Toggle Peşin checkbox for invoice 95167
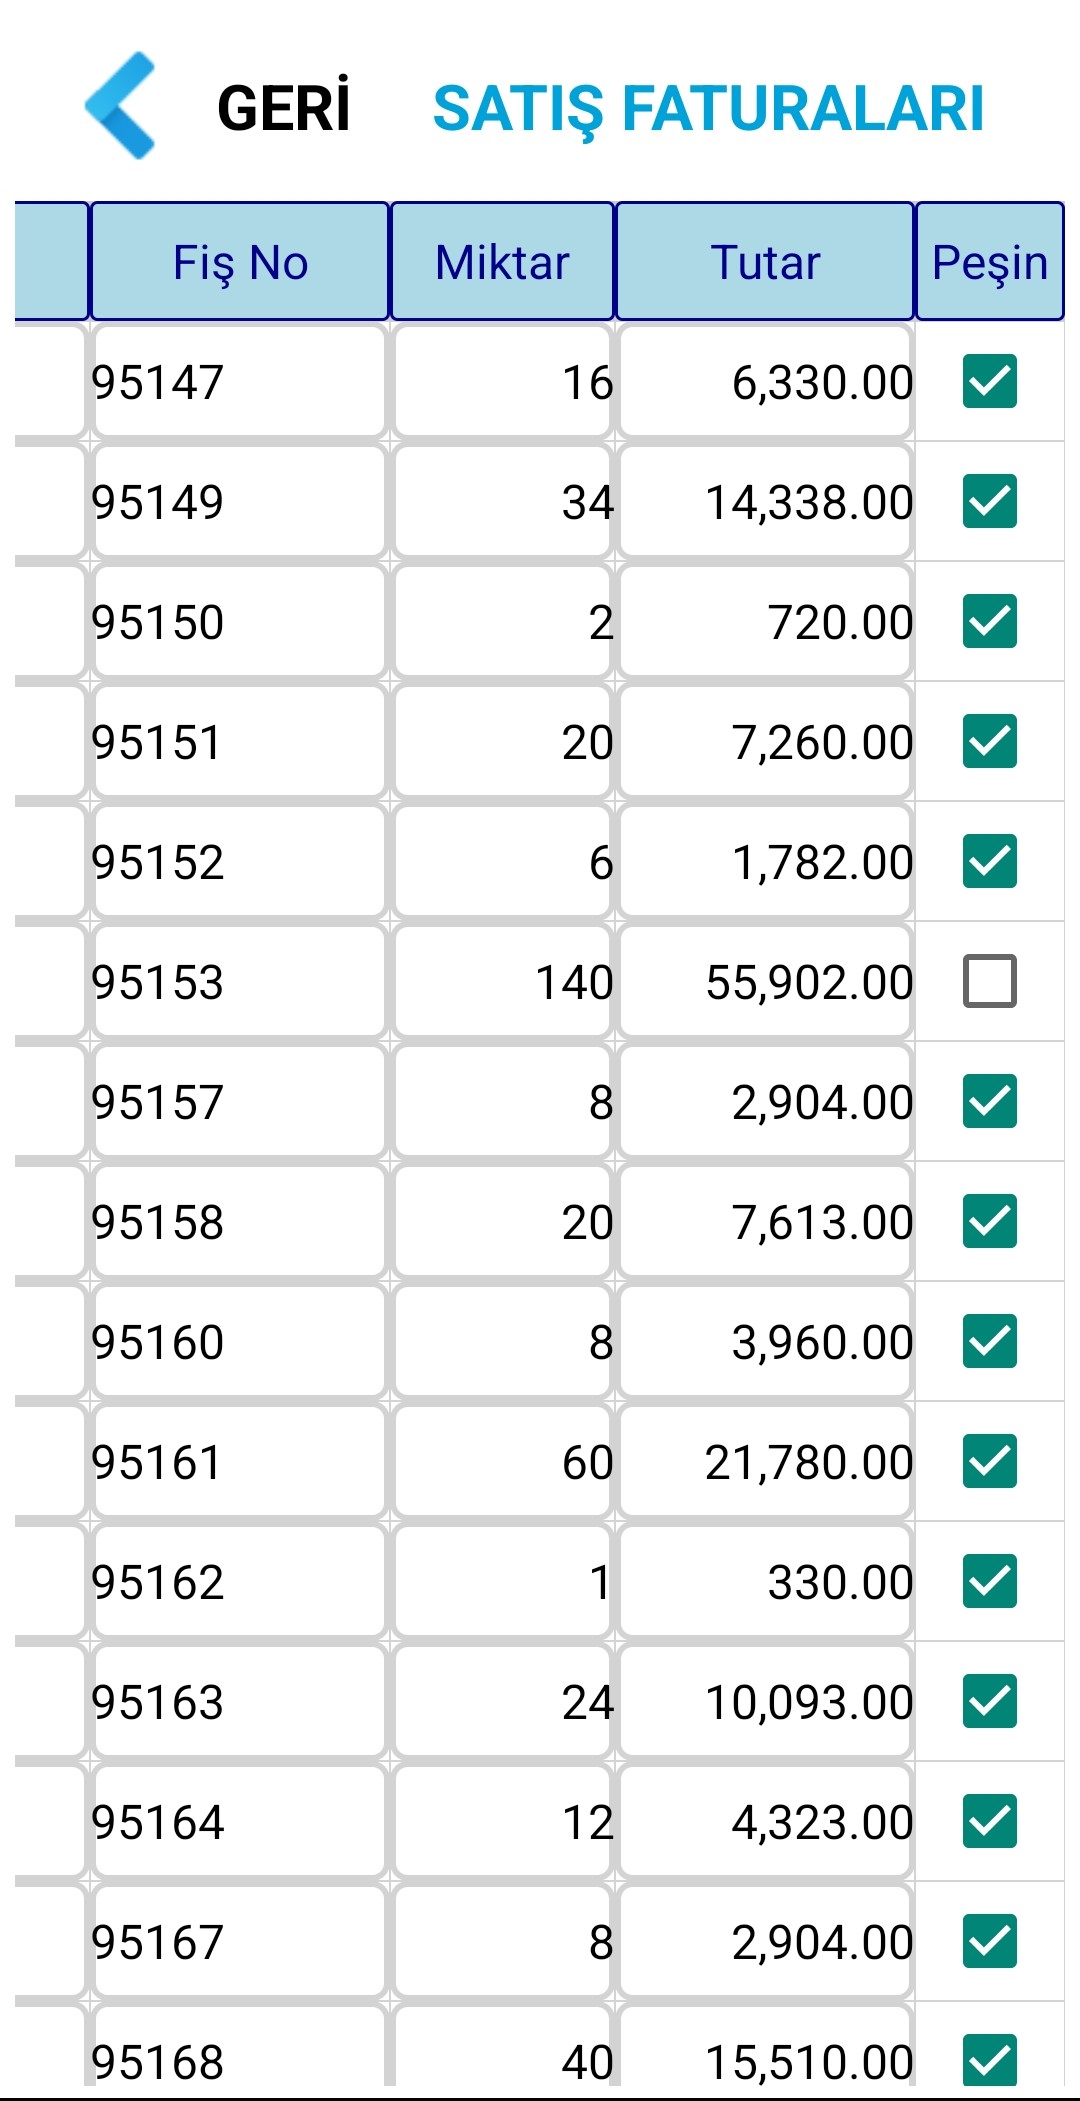This screenshot has height=2101, width=1080. point(989,1942)
